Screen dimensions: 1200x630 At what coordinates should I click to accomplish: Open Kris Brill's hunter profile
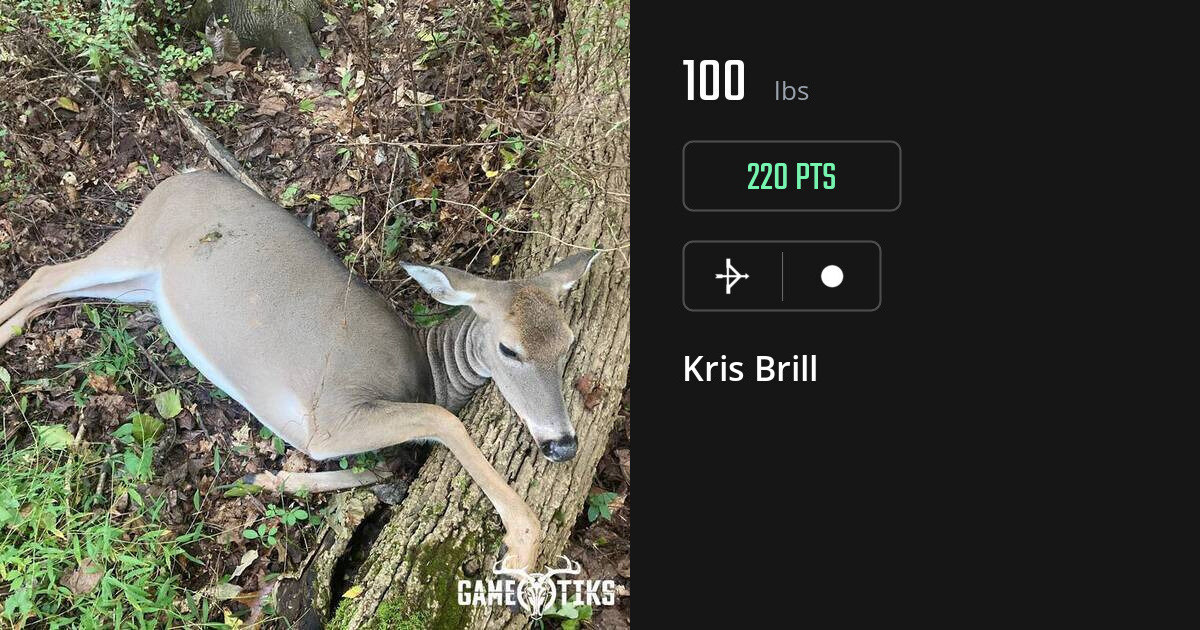[x=750, y=369]
